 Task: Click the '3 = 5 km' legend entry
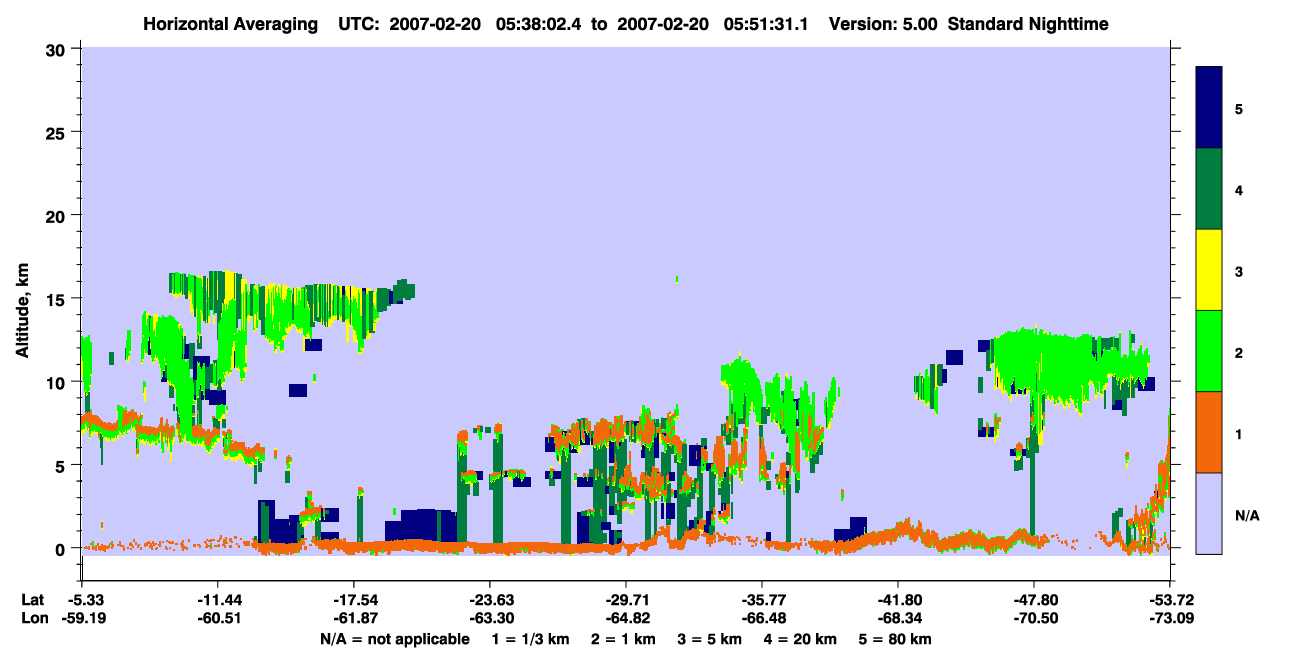point(710,639)
